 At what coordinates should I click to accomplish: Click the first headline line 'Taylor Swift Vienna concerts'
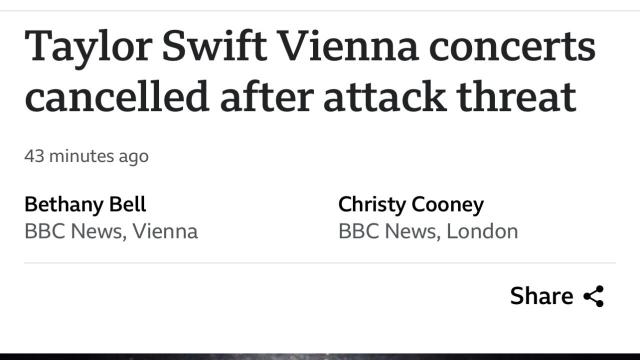click(x=310, y=48)
